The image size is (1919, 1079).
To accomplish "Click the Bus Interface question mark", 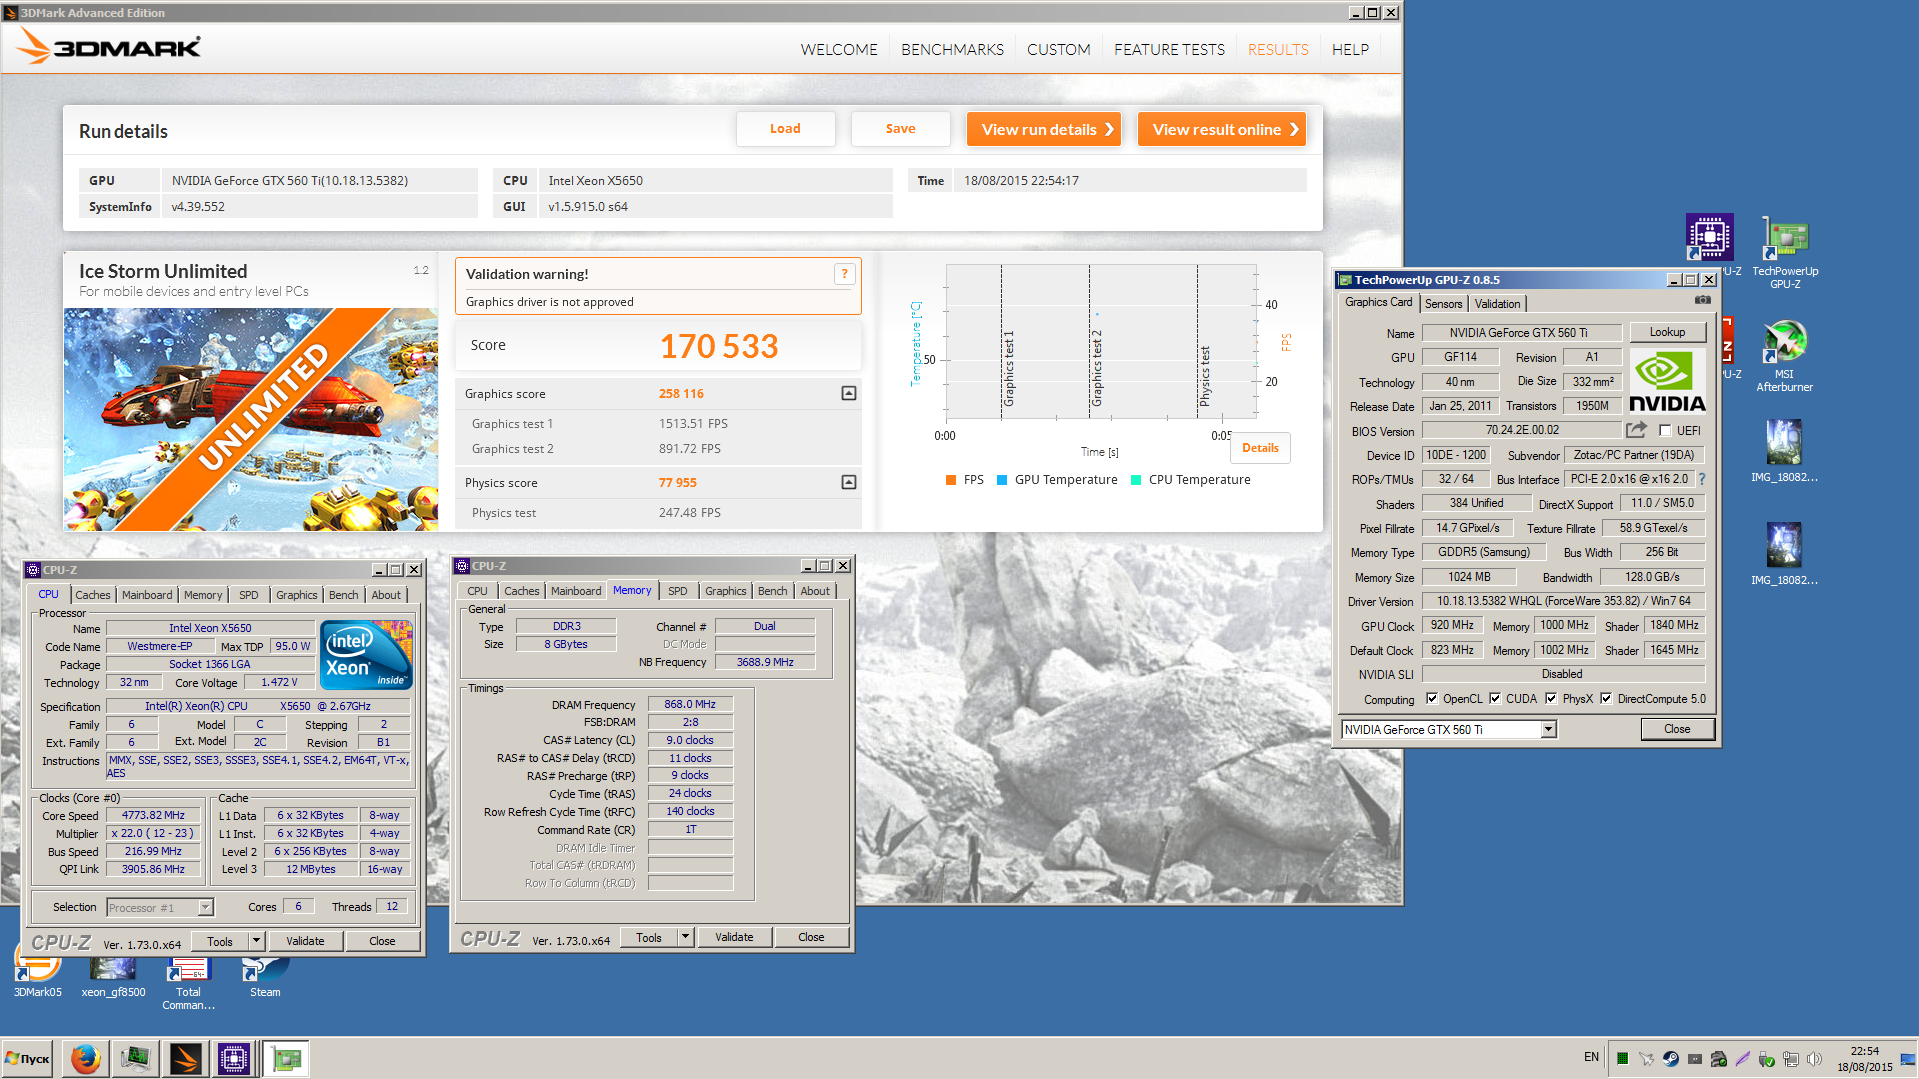I will coord(1702,479).
